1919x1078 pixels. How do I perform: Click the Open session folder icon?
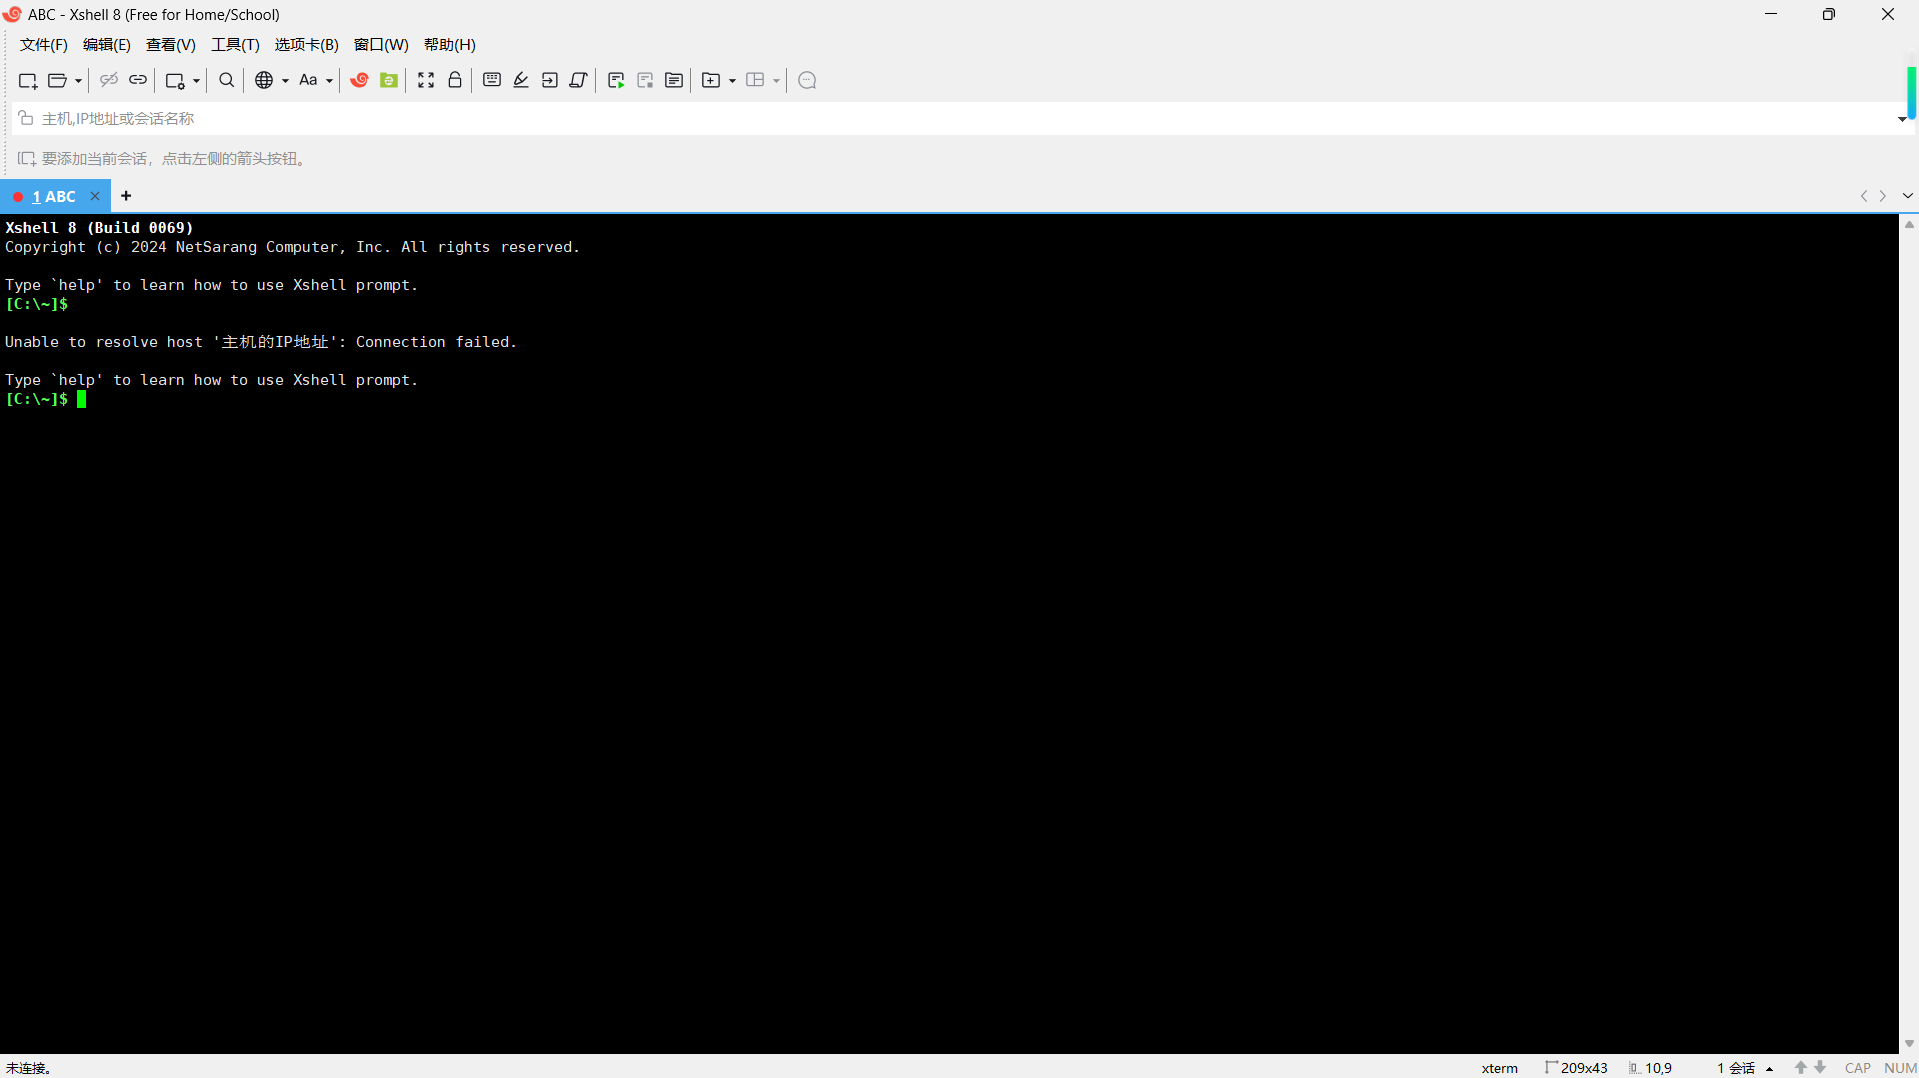click(x=58, y=80)
